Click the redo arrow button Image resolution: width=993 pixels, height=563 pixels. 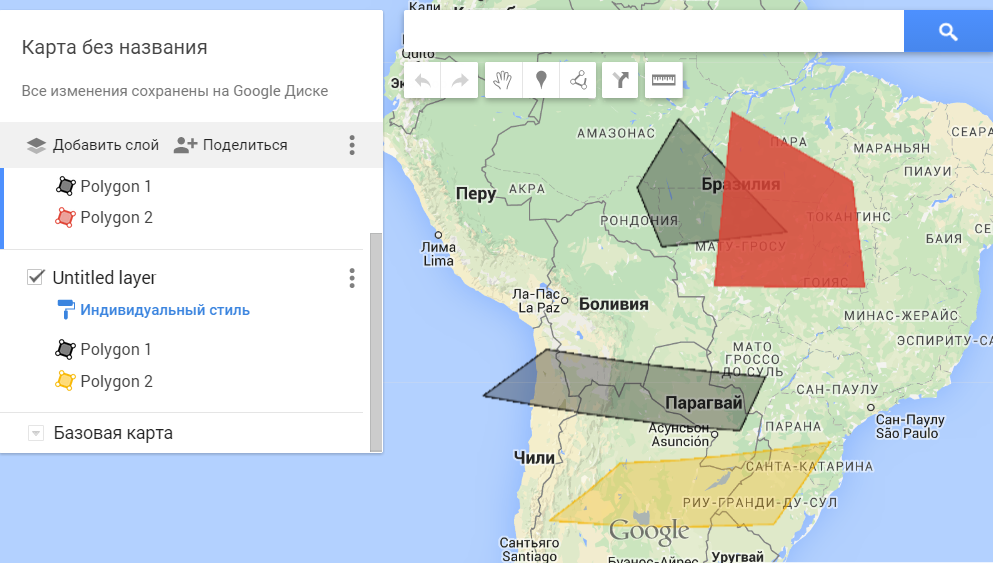pos(460,80)
